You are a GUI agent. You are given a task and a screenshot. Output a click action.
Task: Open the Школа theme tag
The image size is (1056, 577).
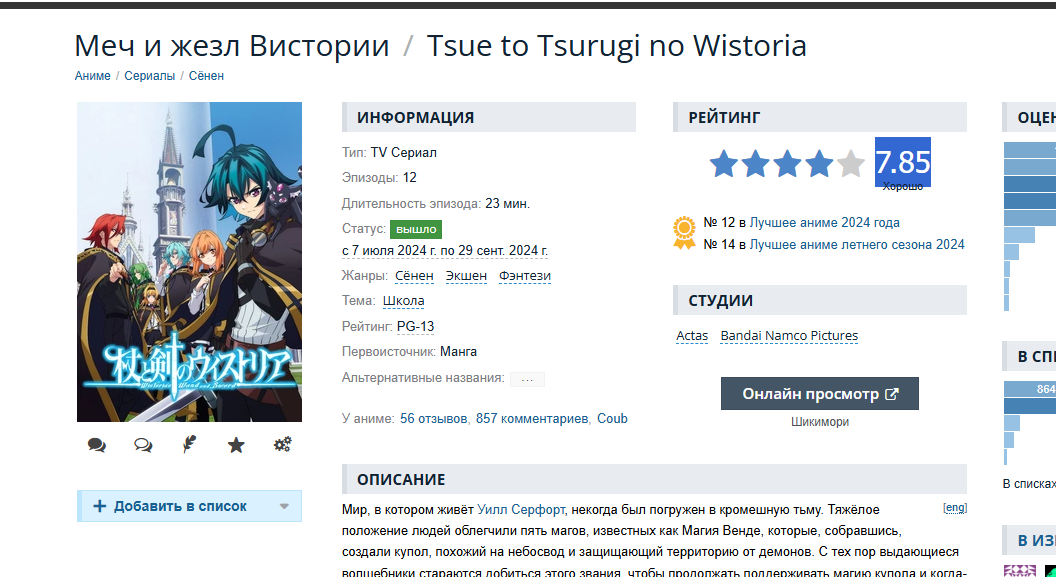tap(403, 301)
